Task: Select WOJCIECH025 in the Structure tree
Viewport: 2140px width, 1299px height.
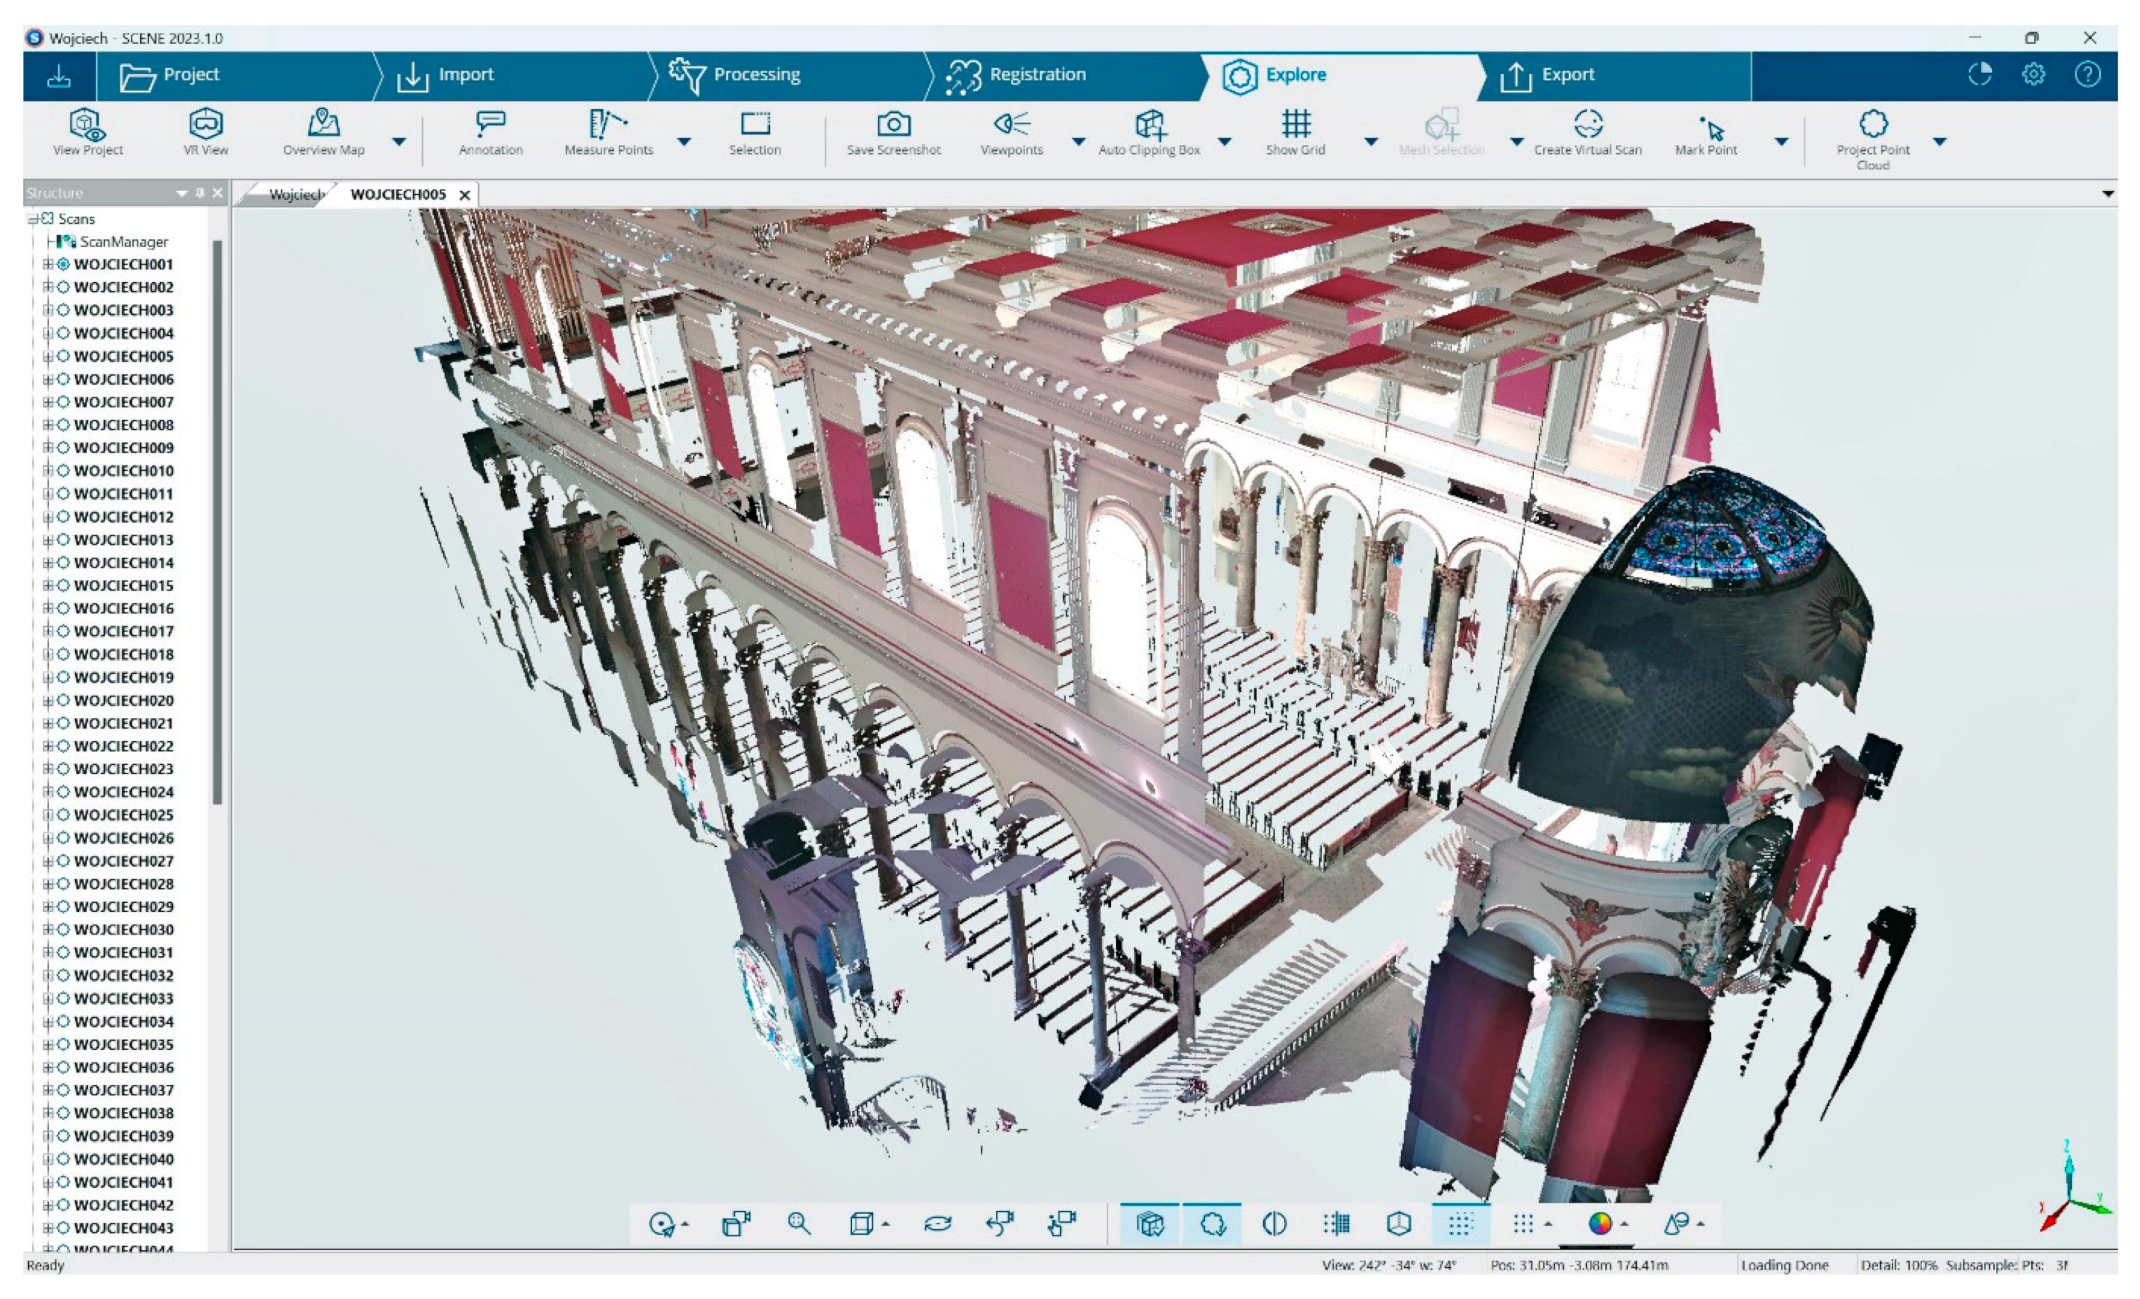Action: (123, 815)
